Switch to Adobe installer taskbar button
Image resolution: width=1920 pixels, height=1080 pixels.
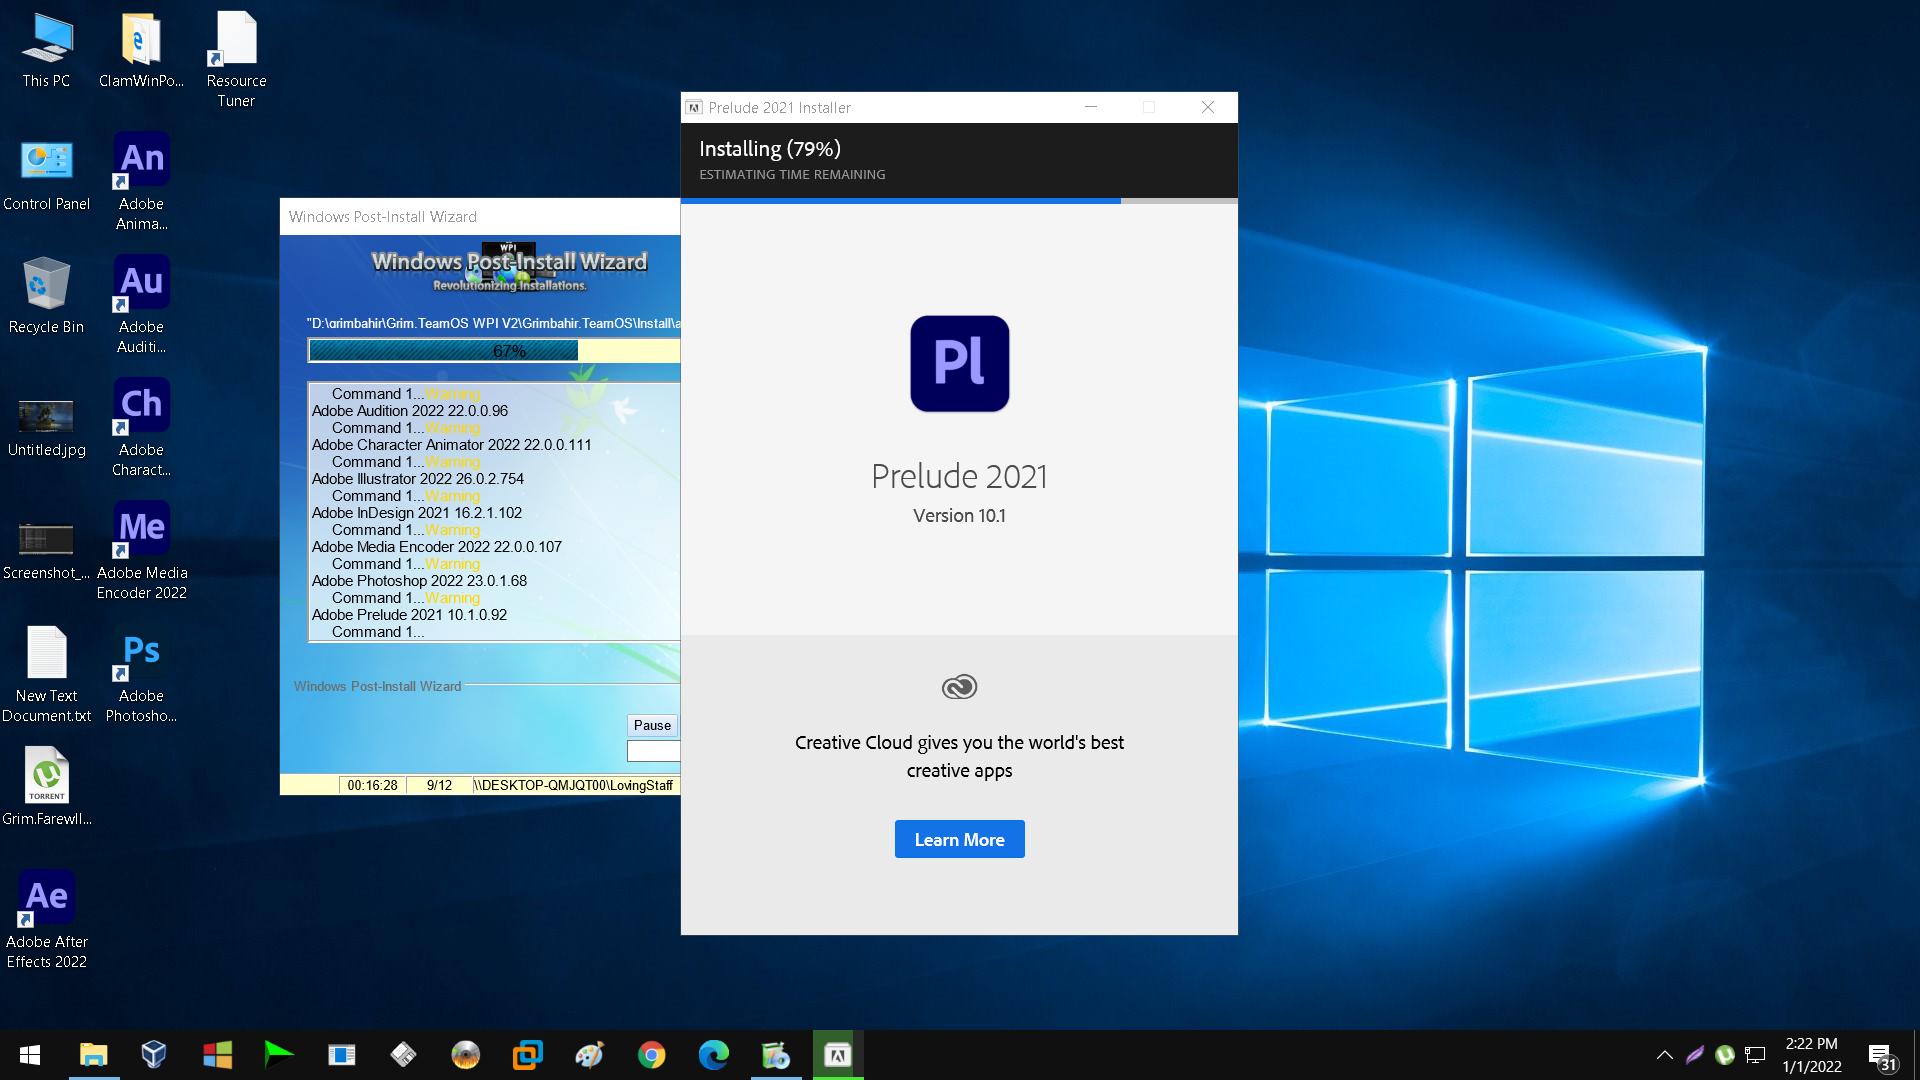(x=838, y=1055)
